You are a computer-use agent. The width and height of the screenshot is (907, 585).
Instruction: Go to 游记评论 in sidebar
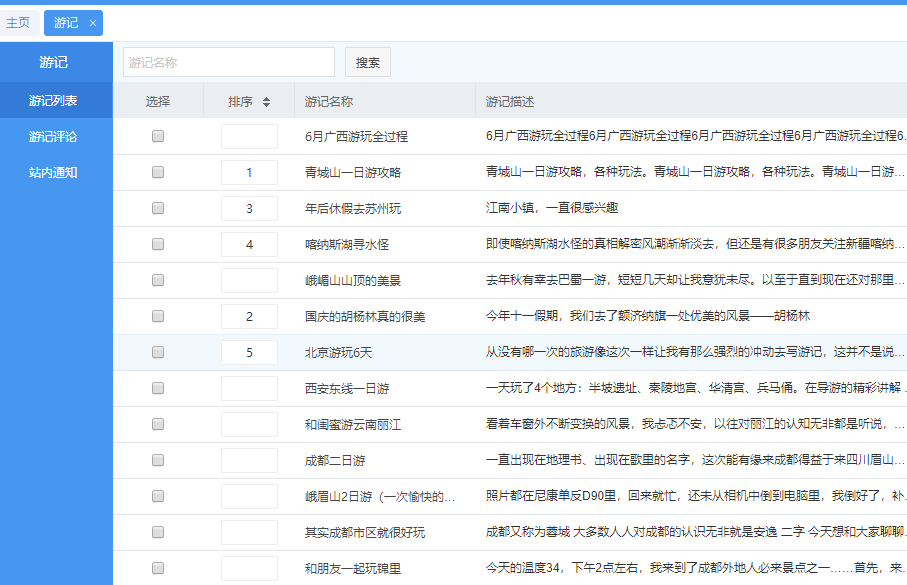pos(54,136)
